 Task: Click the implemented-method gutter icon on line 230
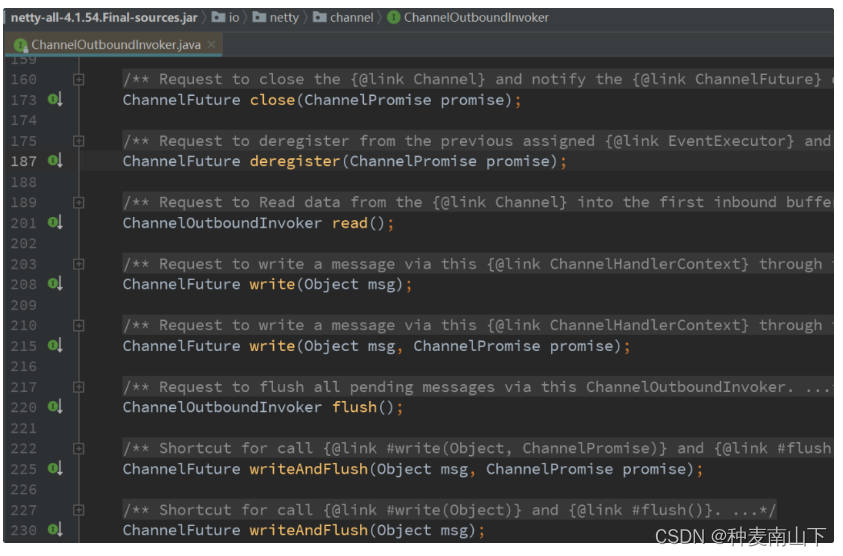coord(55,530)
